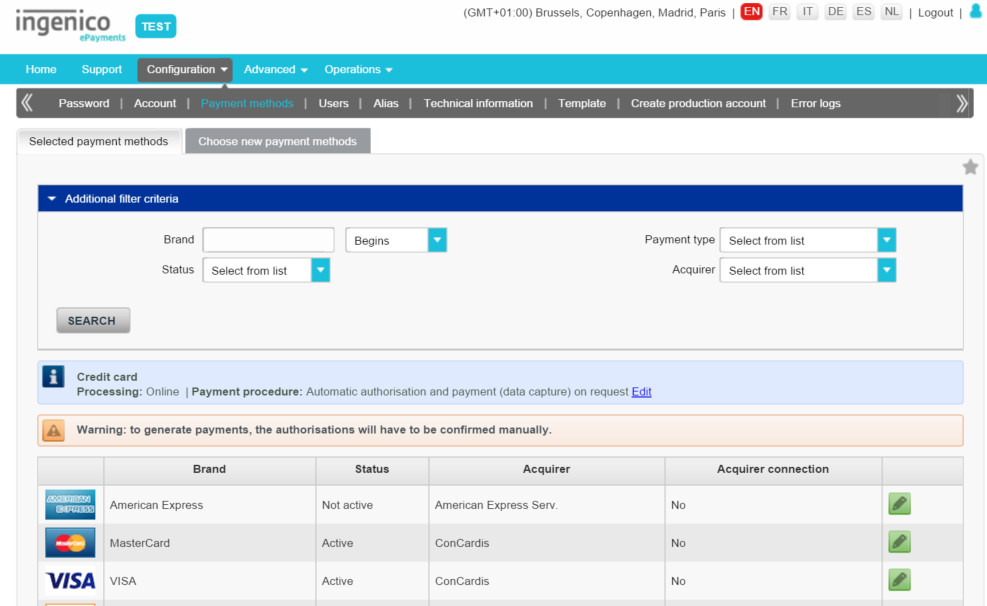Click the Brand text input field

click(x=268, y=240)
